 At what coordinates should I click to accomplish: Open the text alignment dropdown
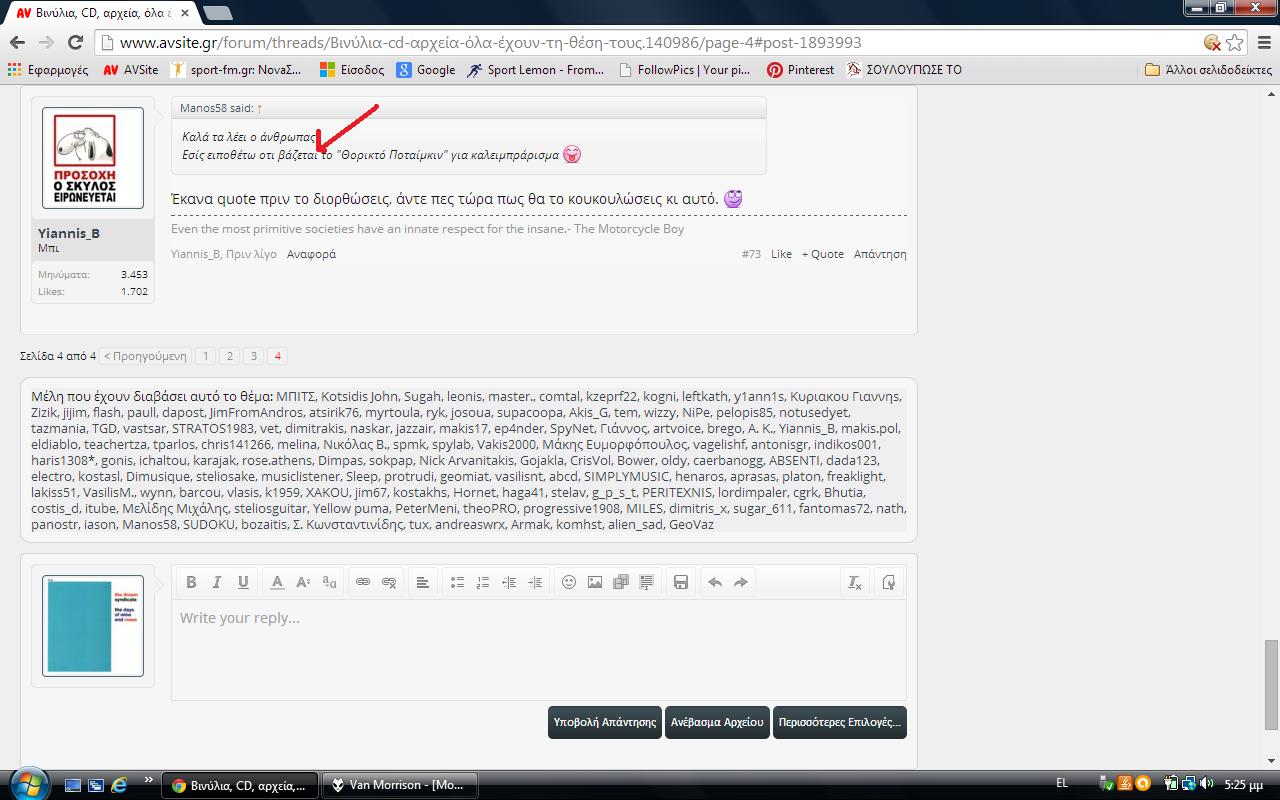pyautogui.click(x=423, y=582)
